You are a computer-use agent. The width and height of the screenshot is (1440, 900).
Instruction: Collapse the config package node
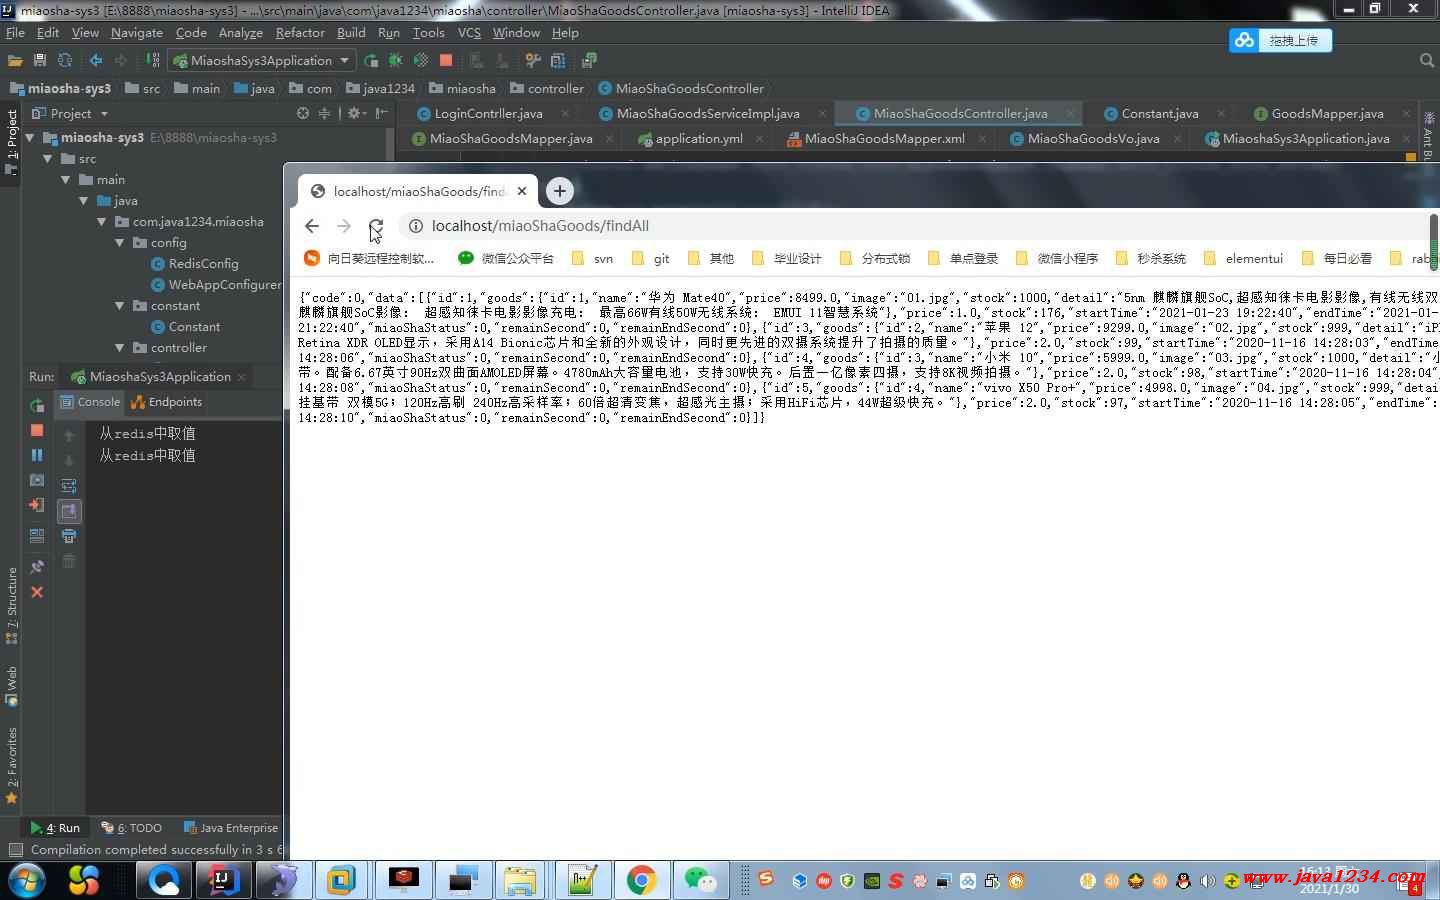[x=119, y=242]
